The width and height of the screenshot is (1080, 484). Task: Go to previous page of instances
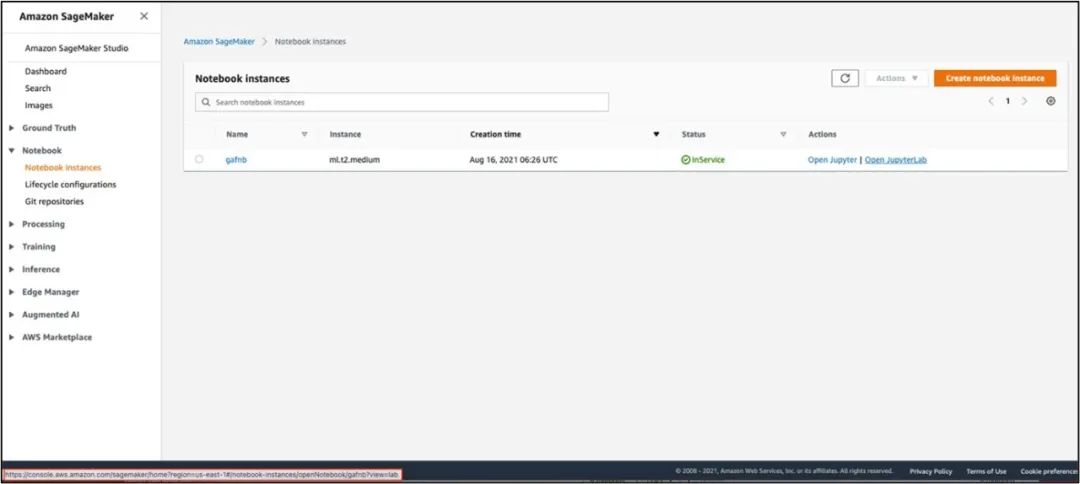point(991,101)
